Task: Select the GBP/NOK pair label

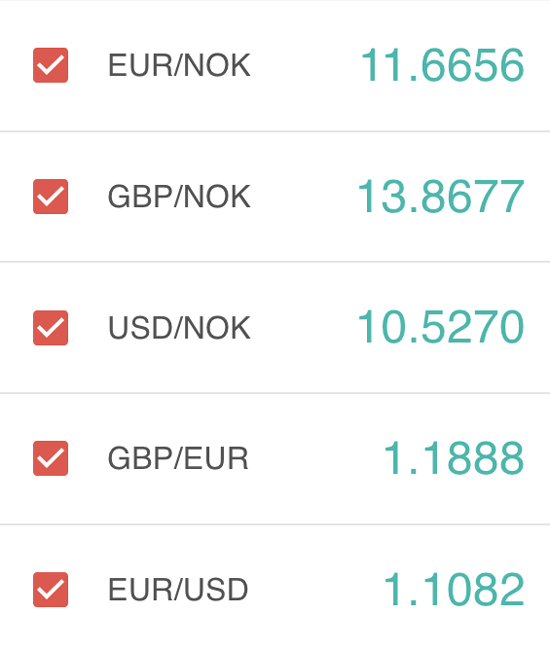Action: coord(179,196)
